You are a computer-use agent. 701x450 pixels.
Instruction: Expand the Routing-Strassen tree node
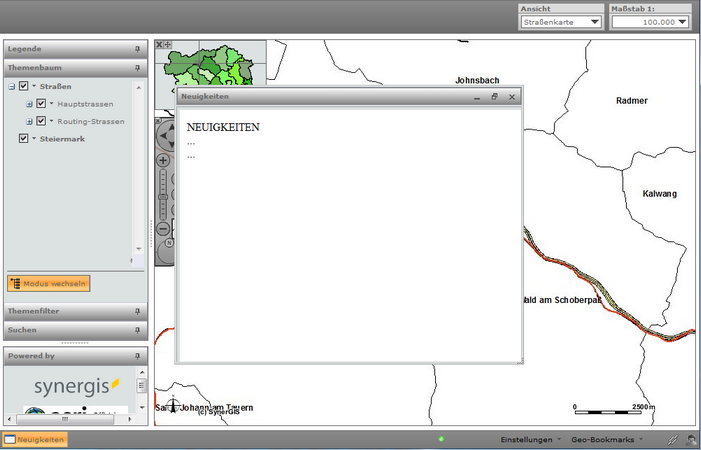tap(30, 122)
